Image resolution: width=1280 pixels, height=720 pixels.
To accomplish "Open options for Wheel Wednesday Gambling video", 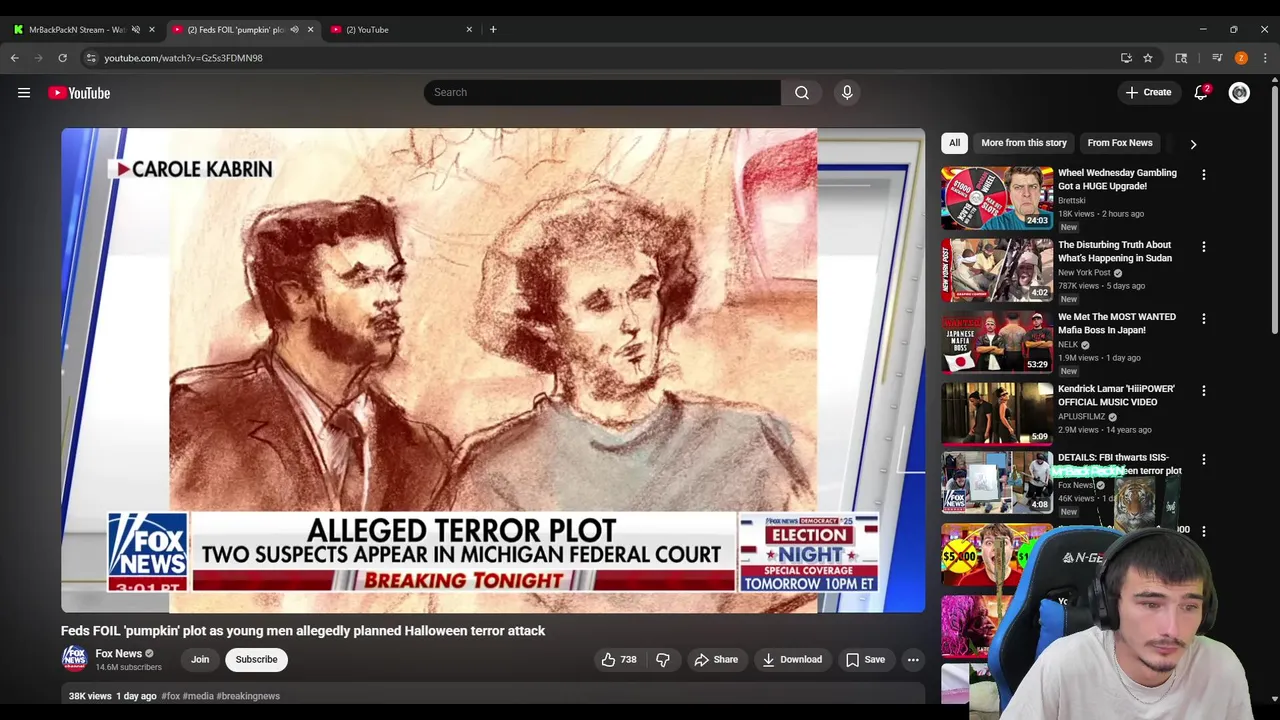I will [x=1204, y=174].
